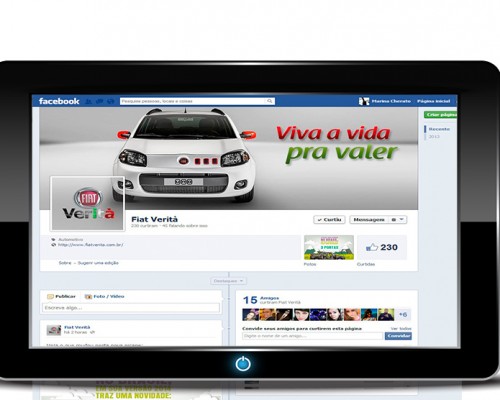Open the Fotos thumbnail
This screenshot has width=500, height=400.
pyautogui.click(x=329, y=247)
